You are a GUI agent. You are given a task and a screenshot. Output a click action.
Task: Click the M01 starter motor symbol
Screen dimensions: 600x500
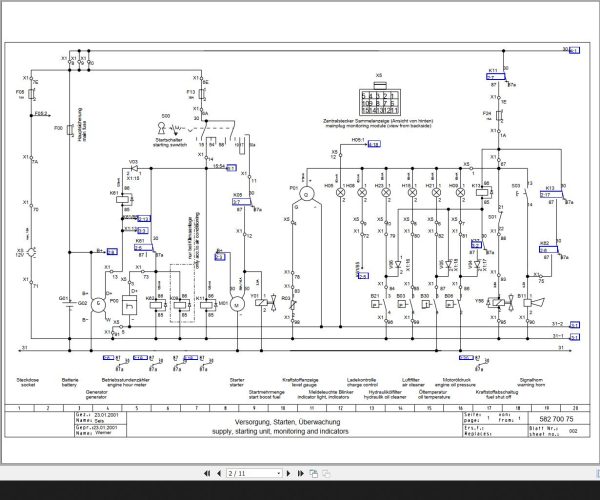[237, 305]
